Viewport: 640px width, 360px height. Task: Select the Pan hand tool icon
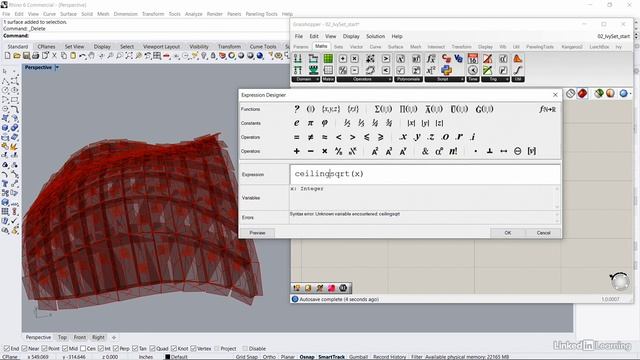tap(91, 56)
